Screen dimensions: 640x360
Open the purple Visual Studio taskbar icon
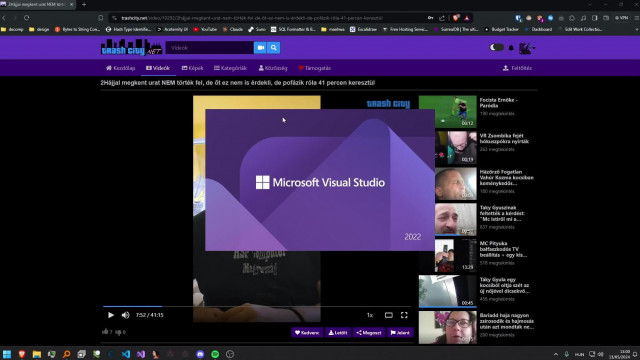tap(141, 354)
